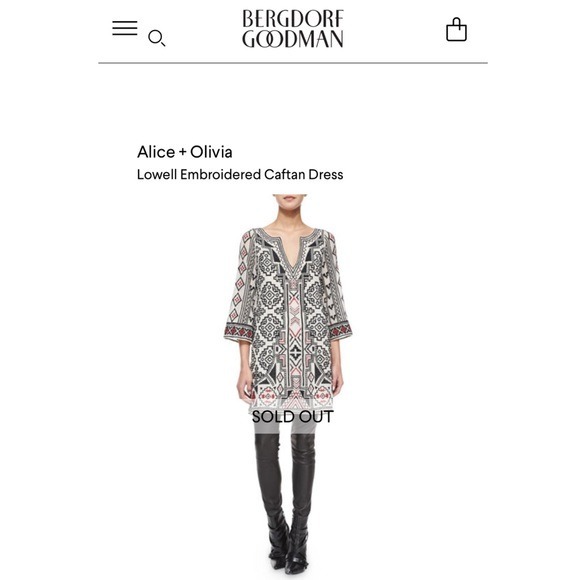
Task: Open the caftan dress product photo
Action: (x=289, y=384)
